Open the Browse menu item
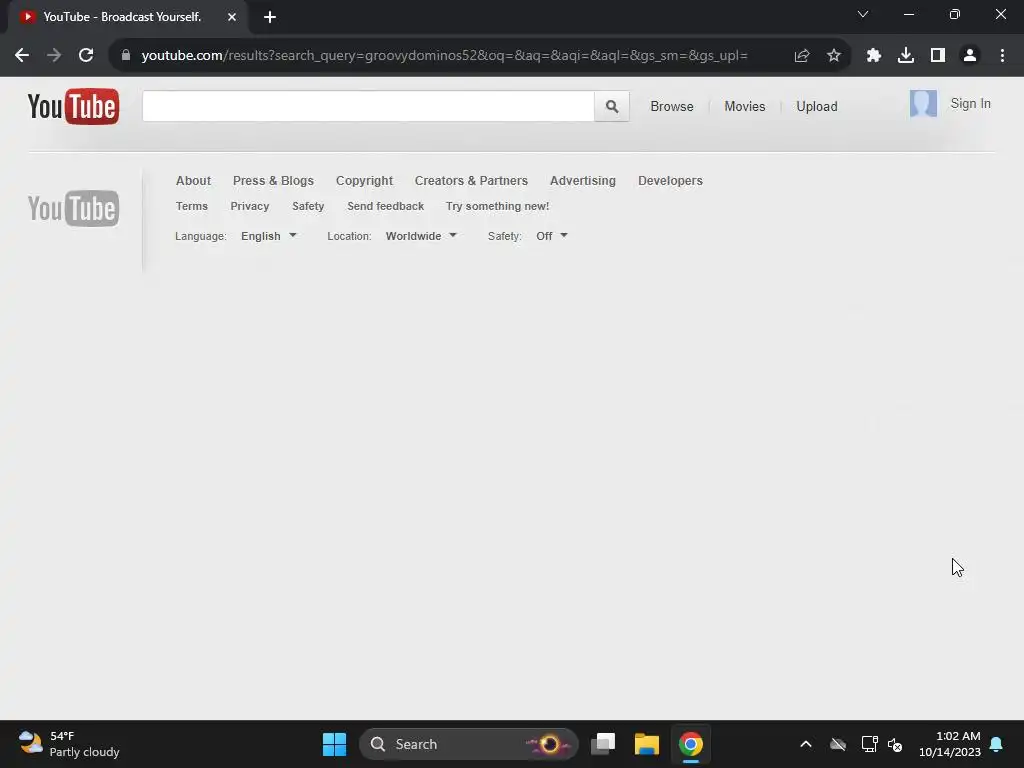1024x768 pixels. 671,106
